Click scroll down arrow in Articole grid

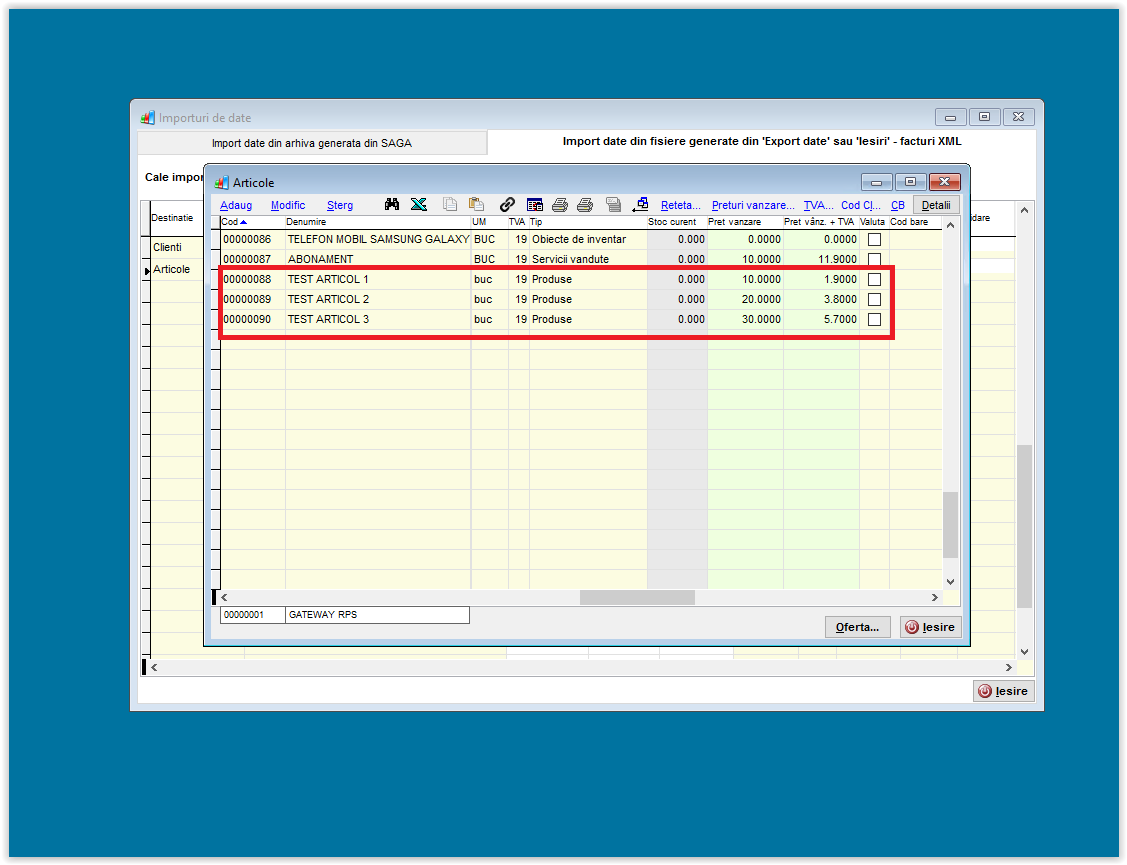tap(950, 582)
